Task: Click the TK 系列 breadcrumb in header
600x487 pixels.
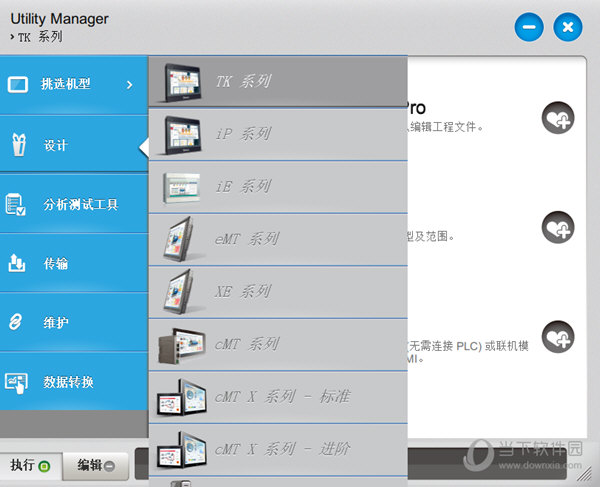Action: tap(40, 37)
